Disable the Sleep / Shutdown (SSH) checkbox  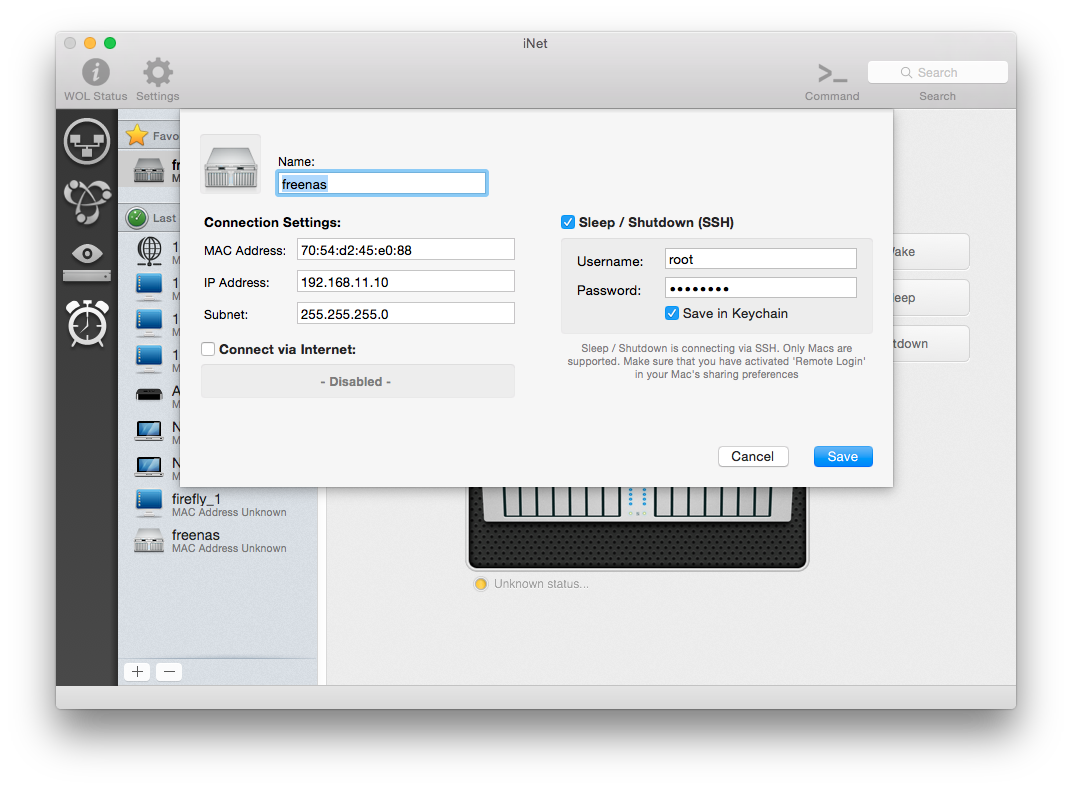pyautogui.click(x=568, y=222)
